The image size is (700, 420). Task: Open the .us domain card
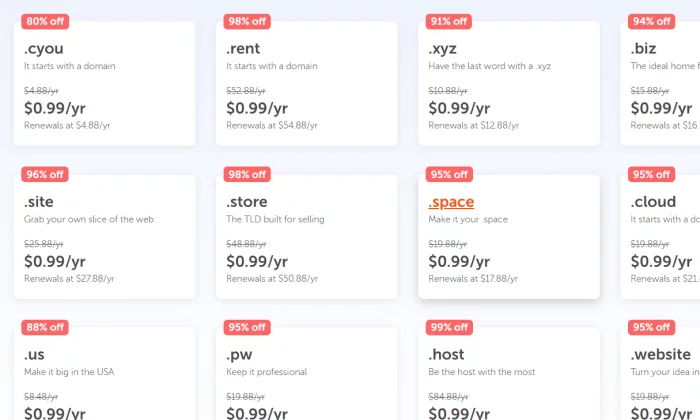pos(104,374)
